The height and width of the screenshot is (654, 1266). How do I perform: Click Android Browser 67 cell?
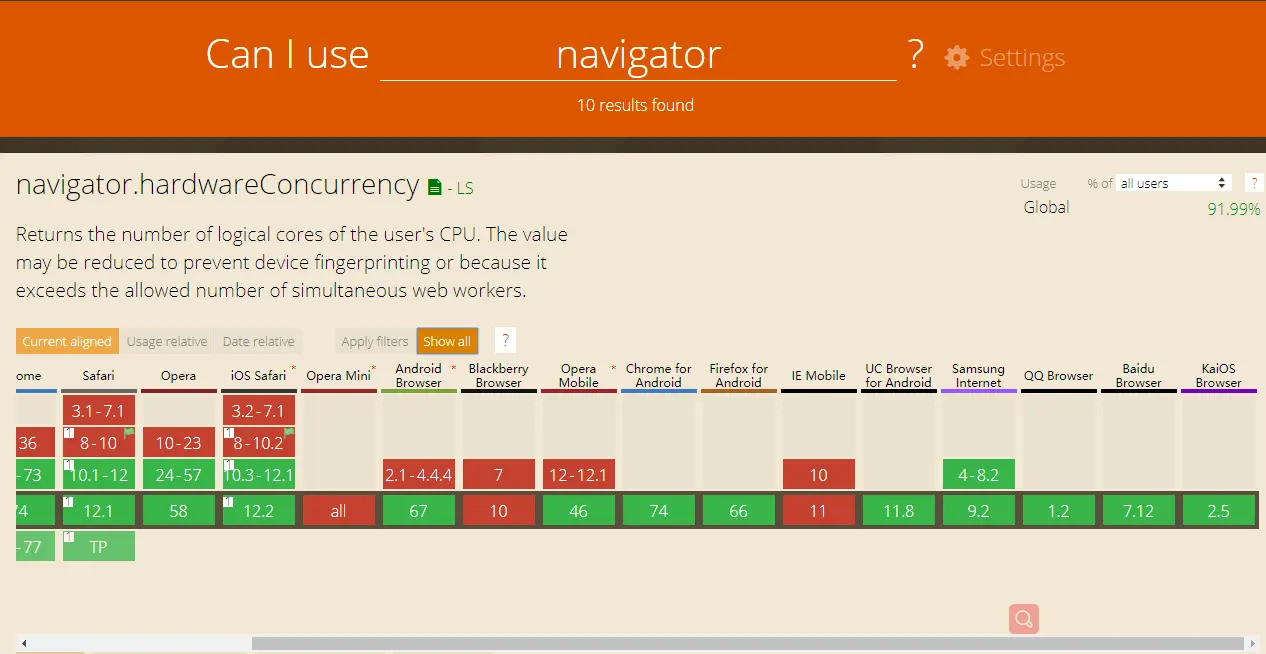(419, 511)
